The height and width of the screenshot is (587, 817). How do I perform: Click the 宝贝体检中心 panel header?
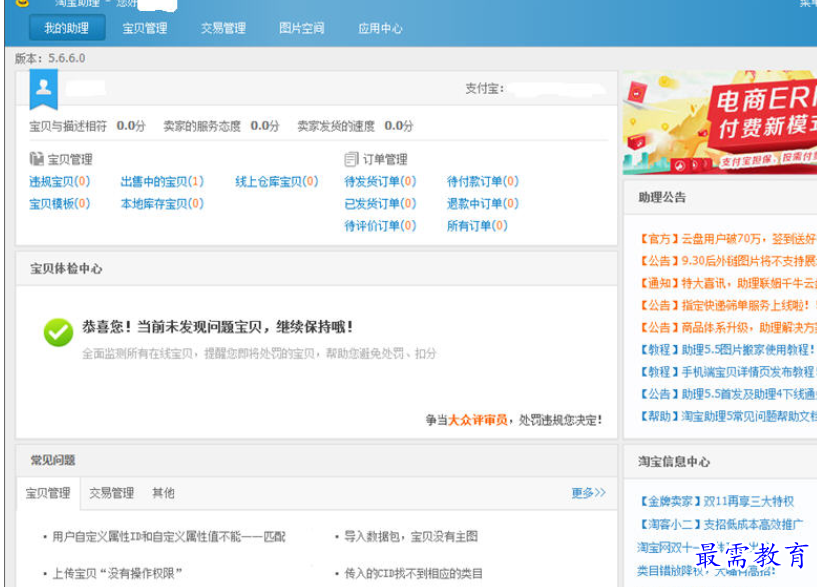(316, 269)
